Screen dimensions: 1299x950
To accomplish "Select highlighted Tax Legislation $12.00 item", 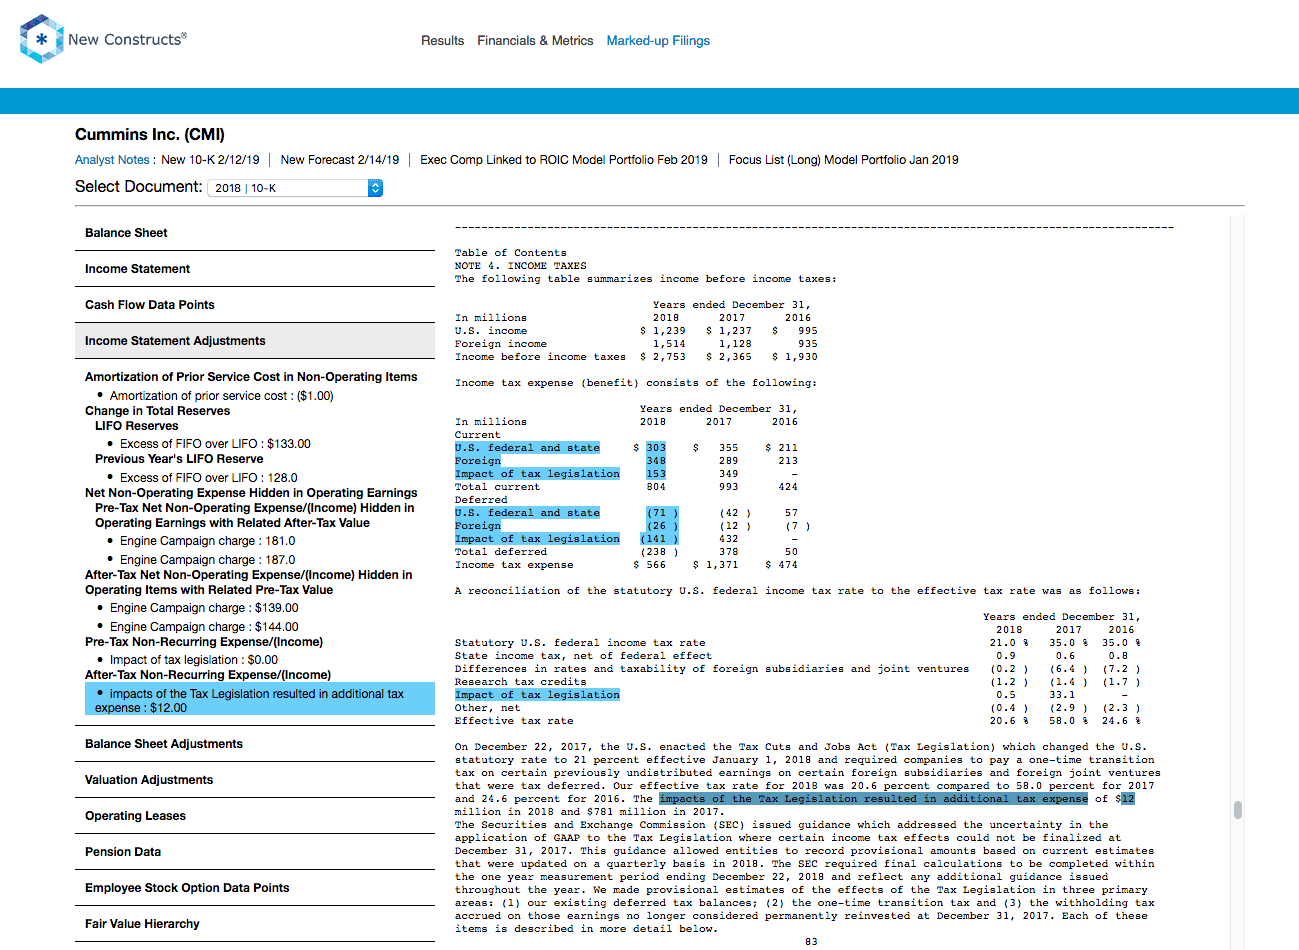I will tap(260, 700).
